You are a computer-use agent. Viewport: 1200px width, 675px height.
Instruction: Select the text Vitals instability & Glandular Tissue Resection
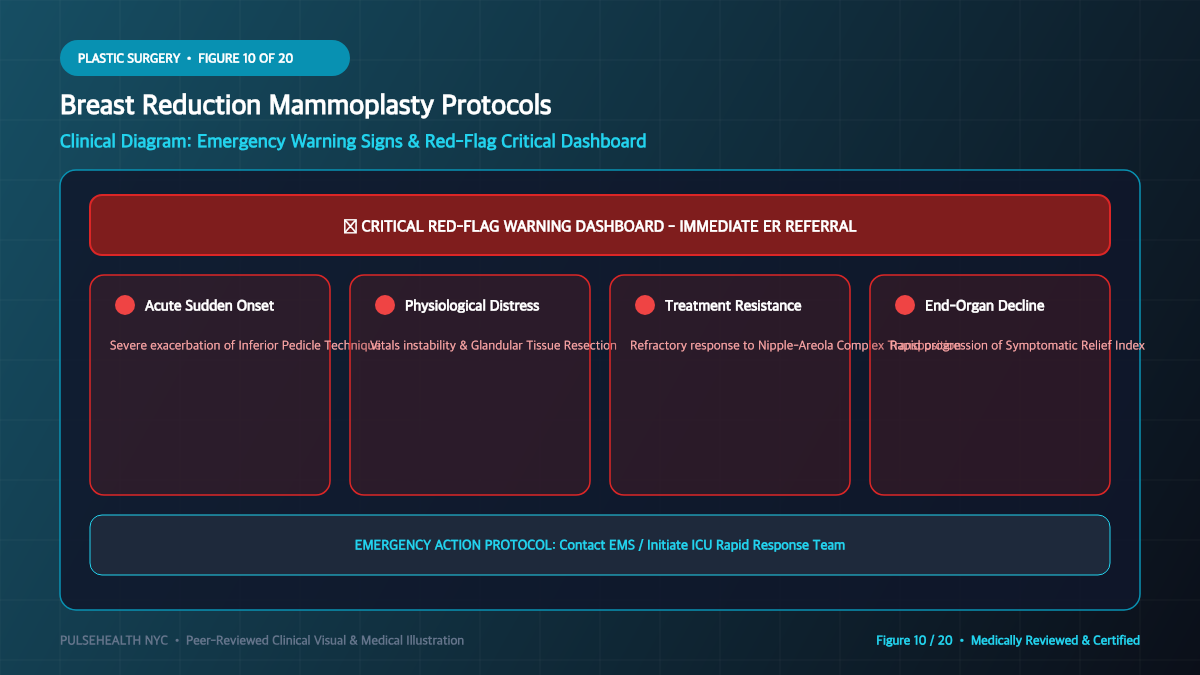tap(493, 345)
